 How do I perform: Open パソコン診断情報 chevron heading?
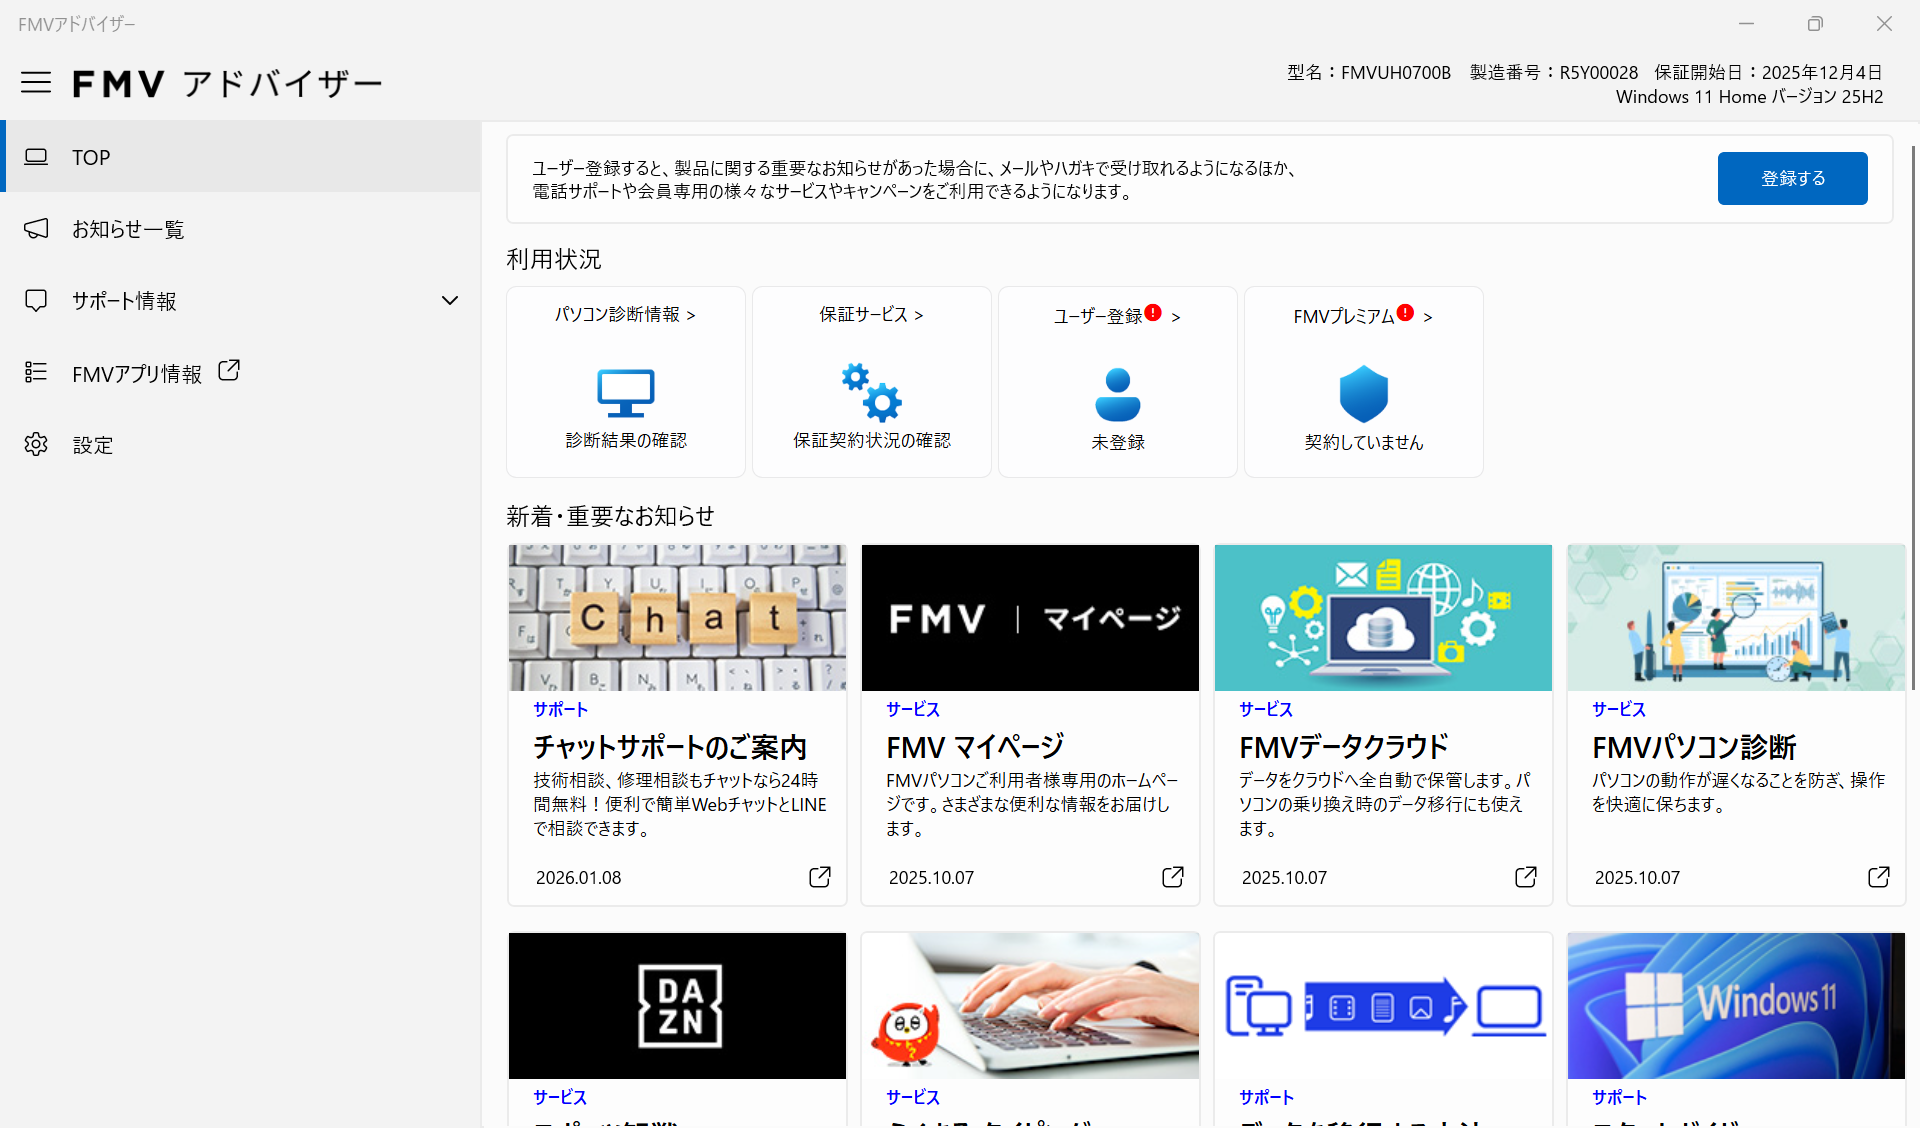click(625, 314)
